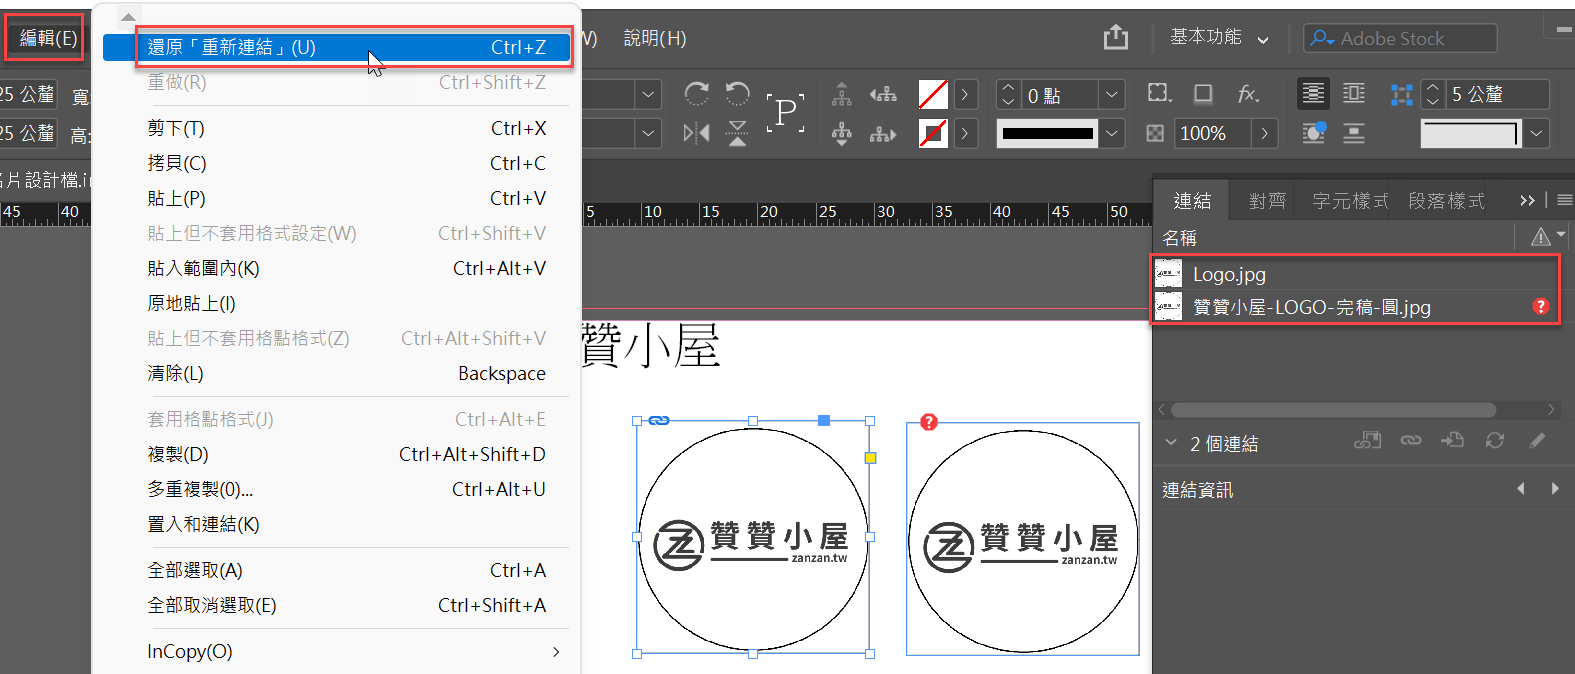The width and height of the screenshot is (1575, 674).
Task: Click the update link refresh icon
Action: (x=1495, y=440)
